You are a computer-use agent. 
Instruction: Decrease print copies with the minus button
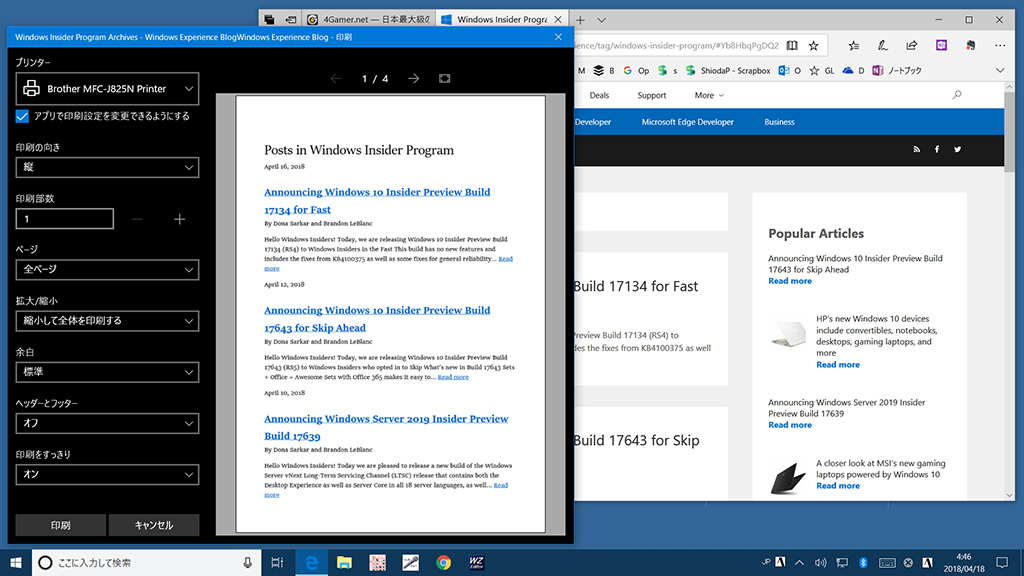click(137, 219)
